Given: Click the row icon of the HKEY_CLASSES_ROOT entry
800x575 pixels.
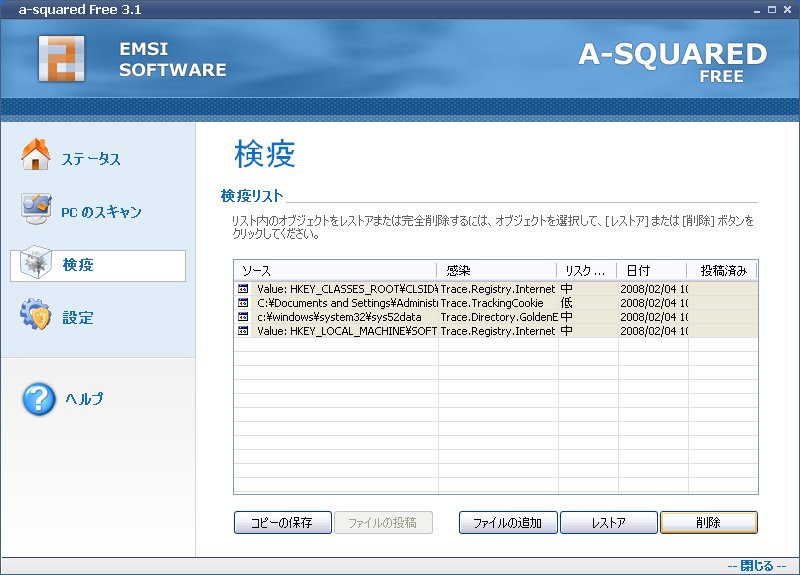Looking at the screenshot, I should (x=243, y=289).
